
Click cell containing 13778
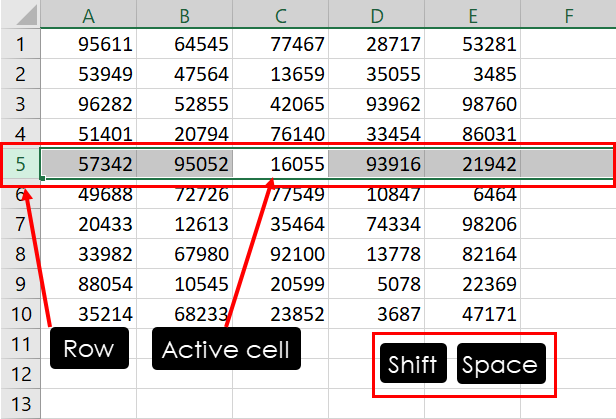376,254
